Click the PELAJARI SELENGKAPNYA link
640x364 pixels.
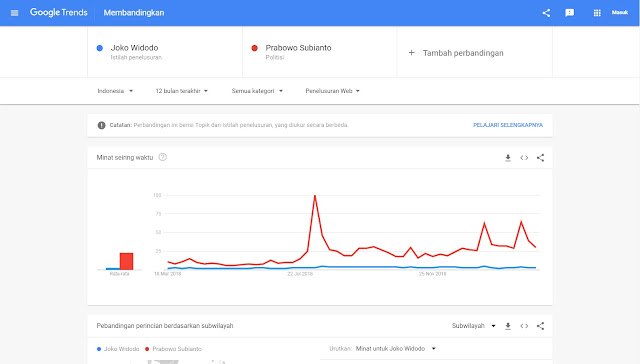point(508,125)
